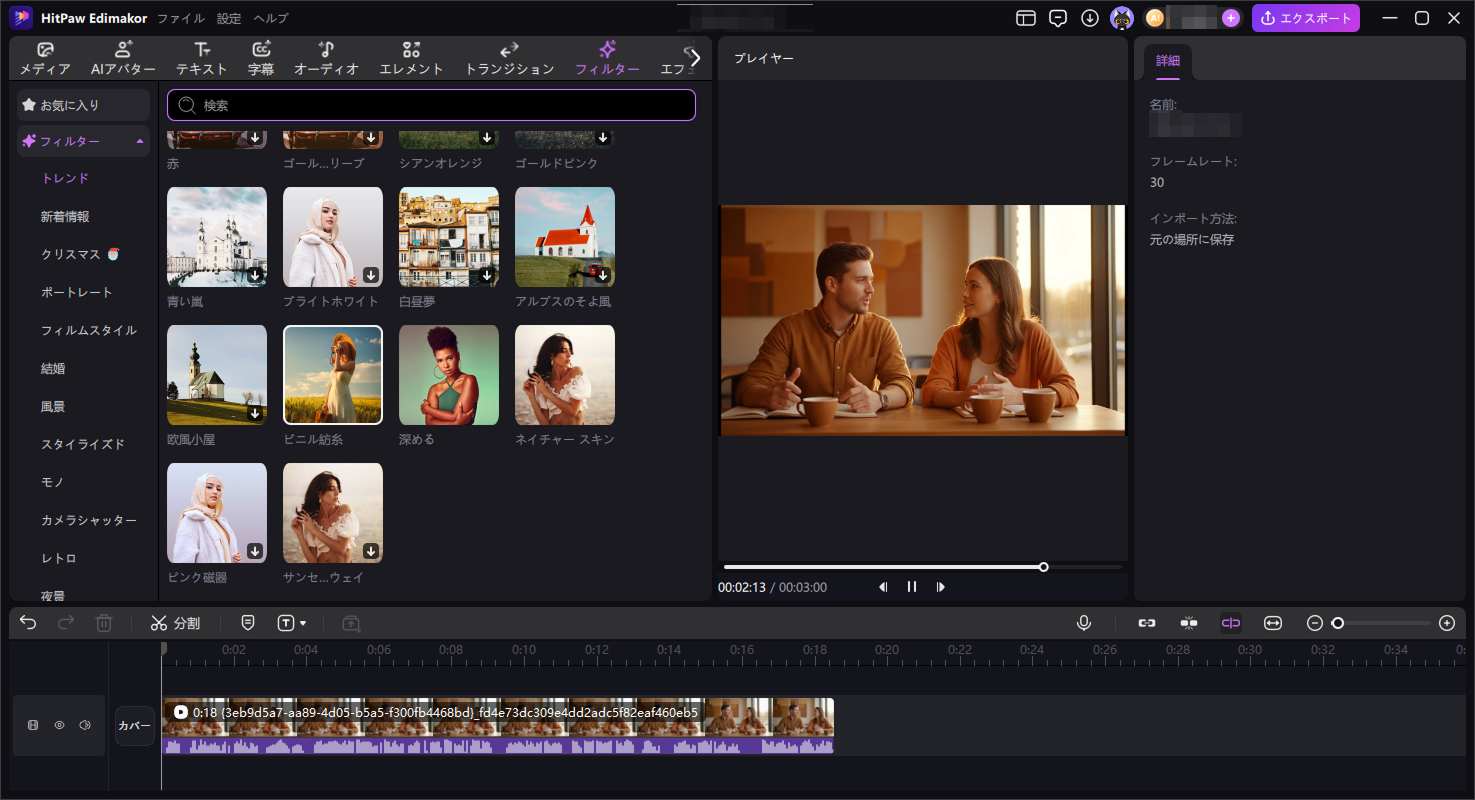Toggle track visibility eye icon
Image resolution: width=1475 pixels, height=800 pixels.
click(x=59, y=725)
